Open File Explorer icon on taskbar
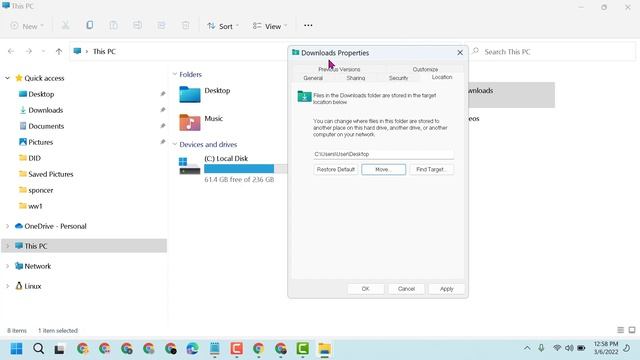Screen dimensions: 640x360 (x=325, y=349)
